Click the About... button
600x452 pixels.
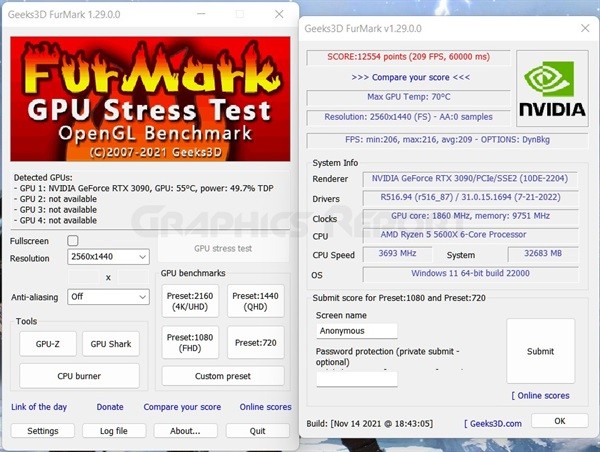(x=186, y=431)
